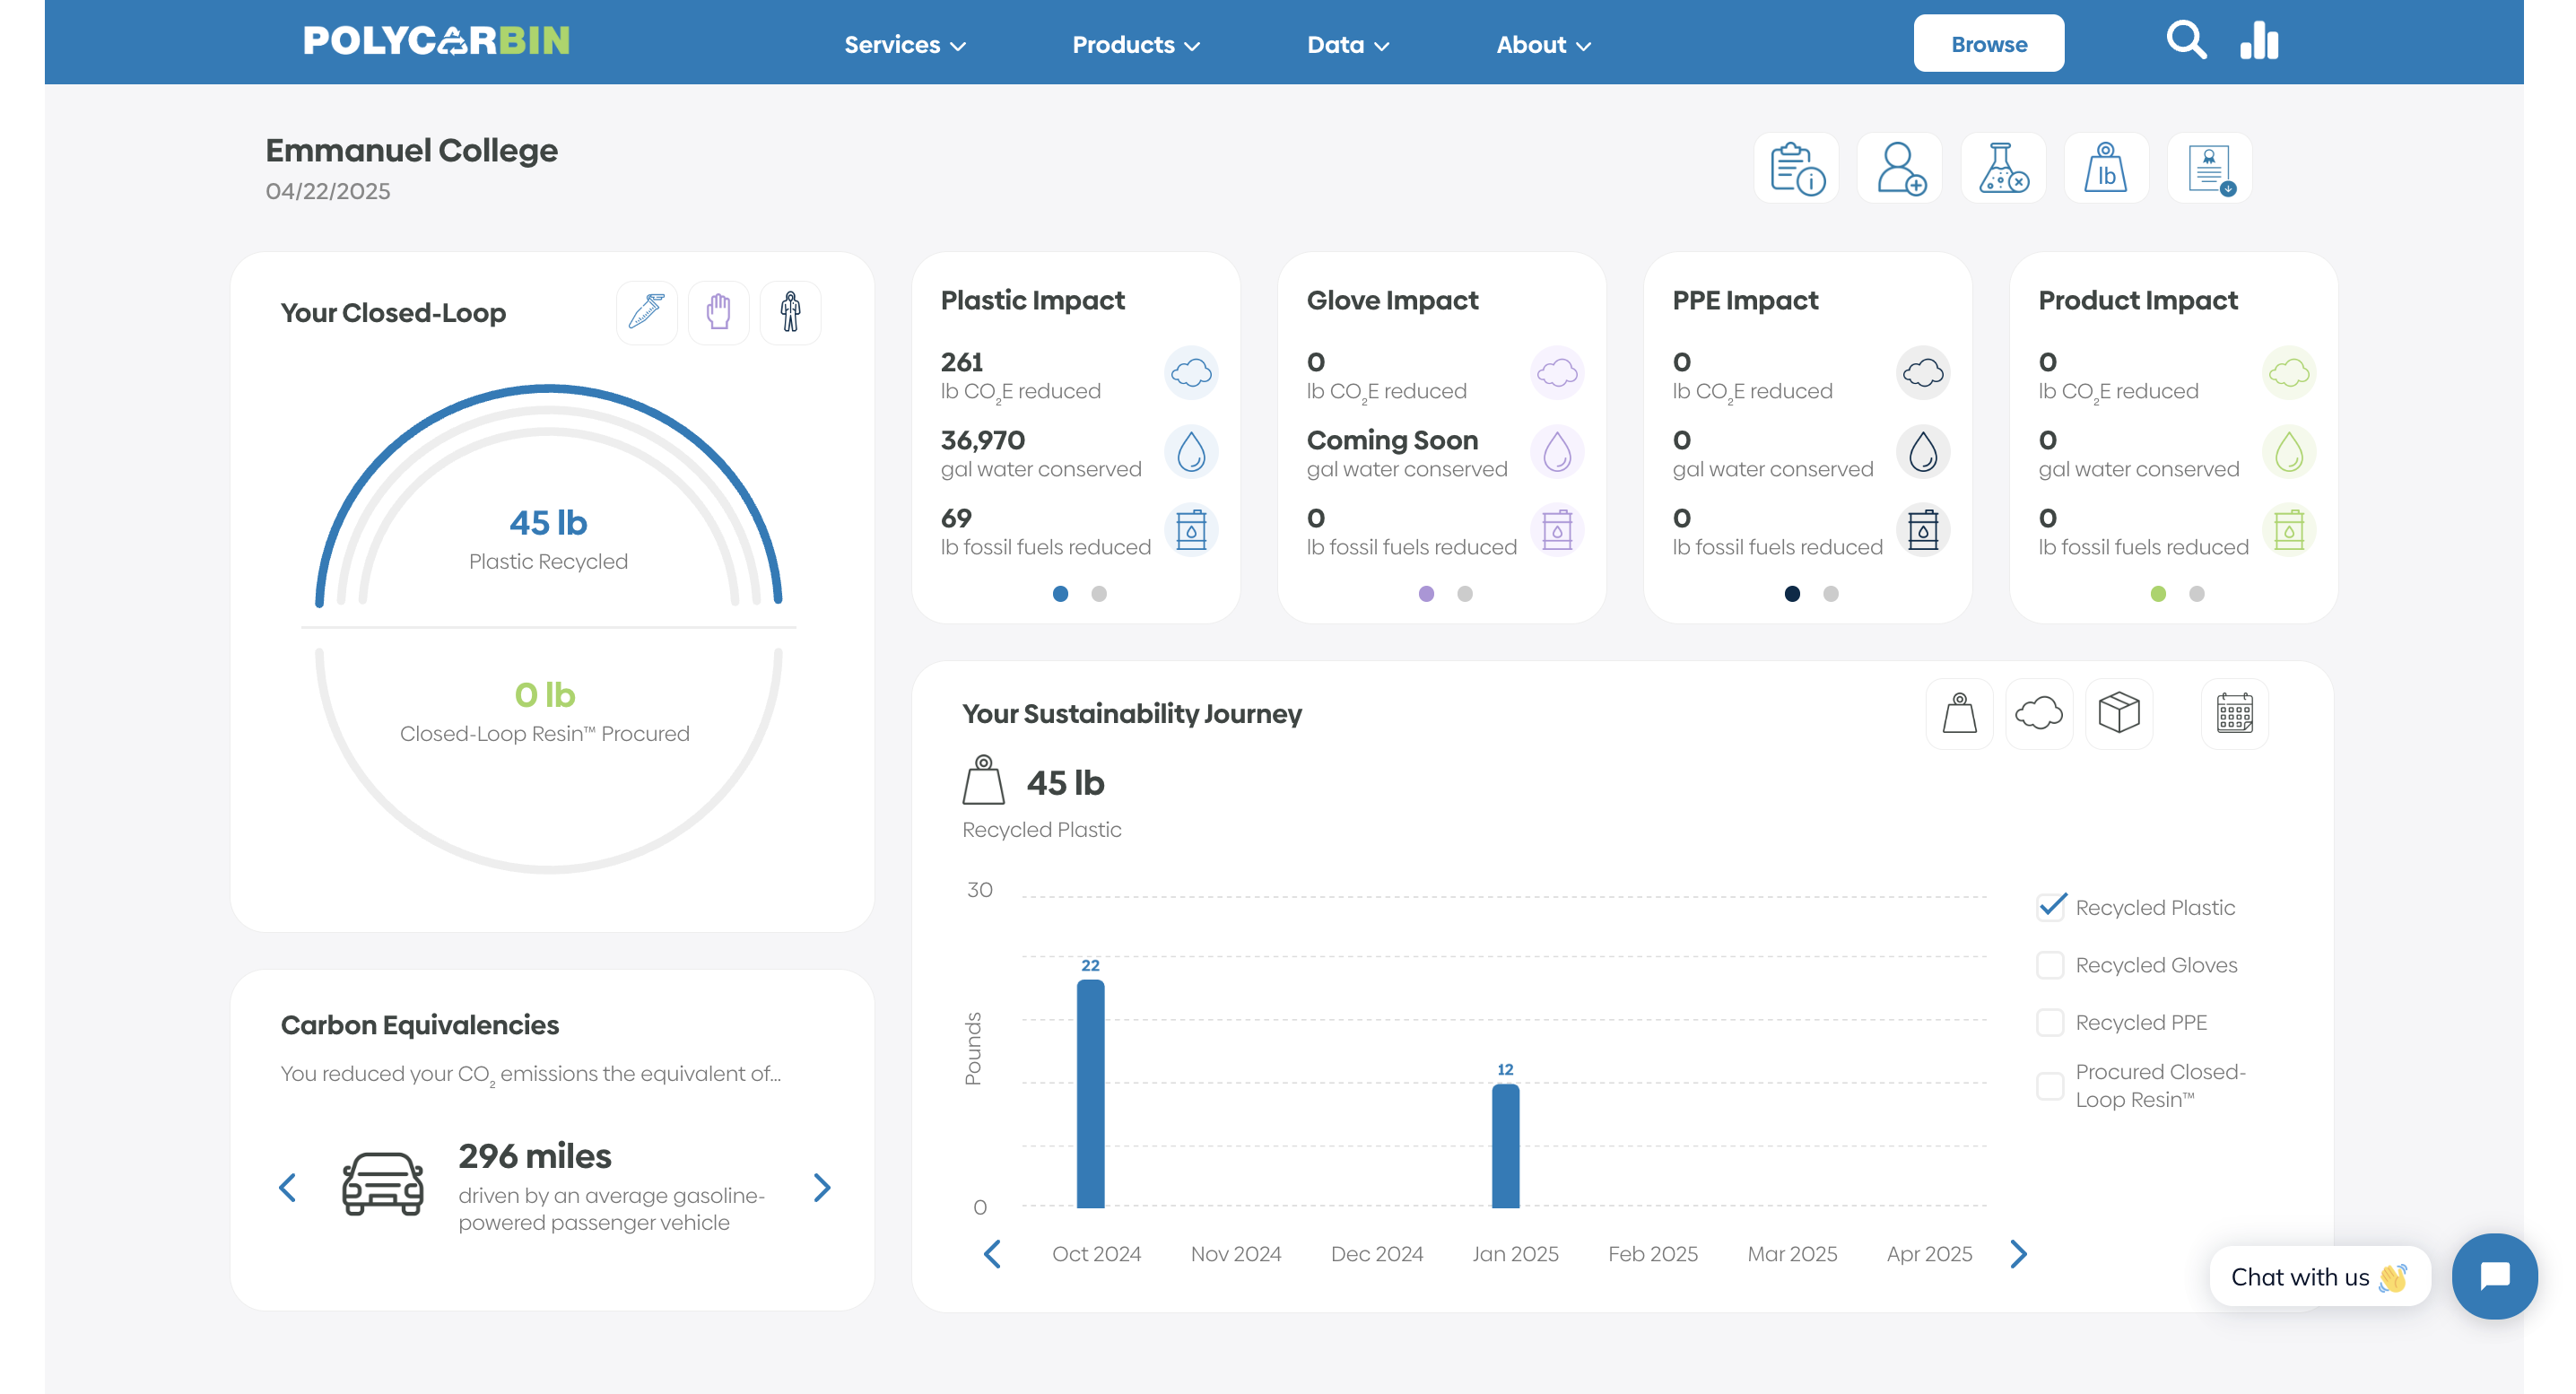
Task: Go to second Plastic Impact page dot
Action: point(1099,594)
